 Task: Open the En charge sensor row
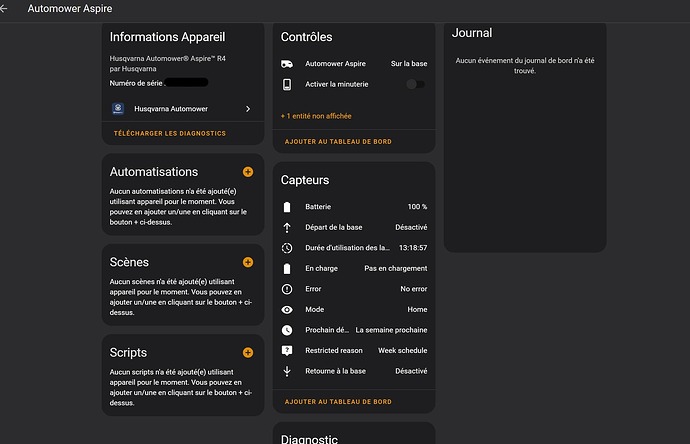point(354,268)
